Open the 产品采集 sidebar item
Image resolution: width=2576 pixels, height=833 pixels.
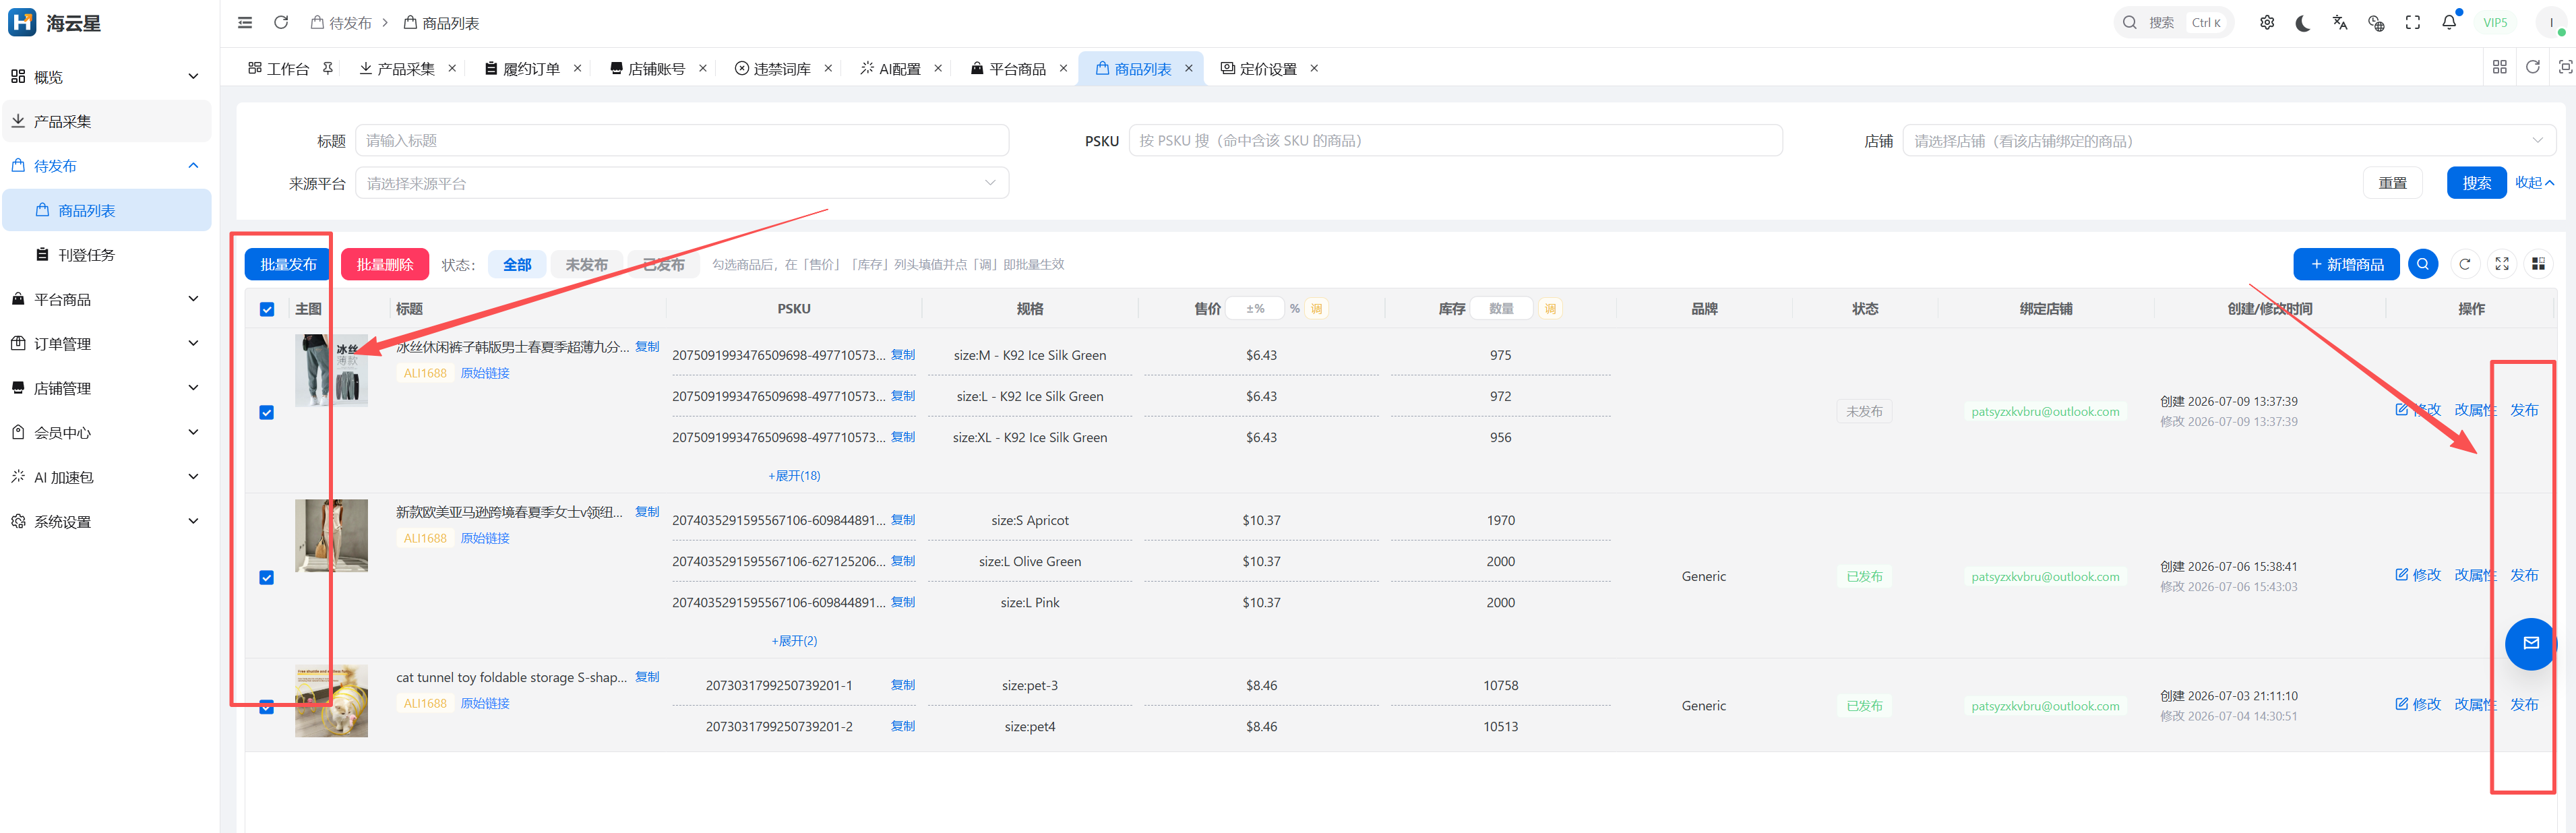[x=105, y=121]
